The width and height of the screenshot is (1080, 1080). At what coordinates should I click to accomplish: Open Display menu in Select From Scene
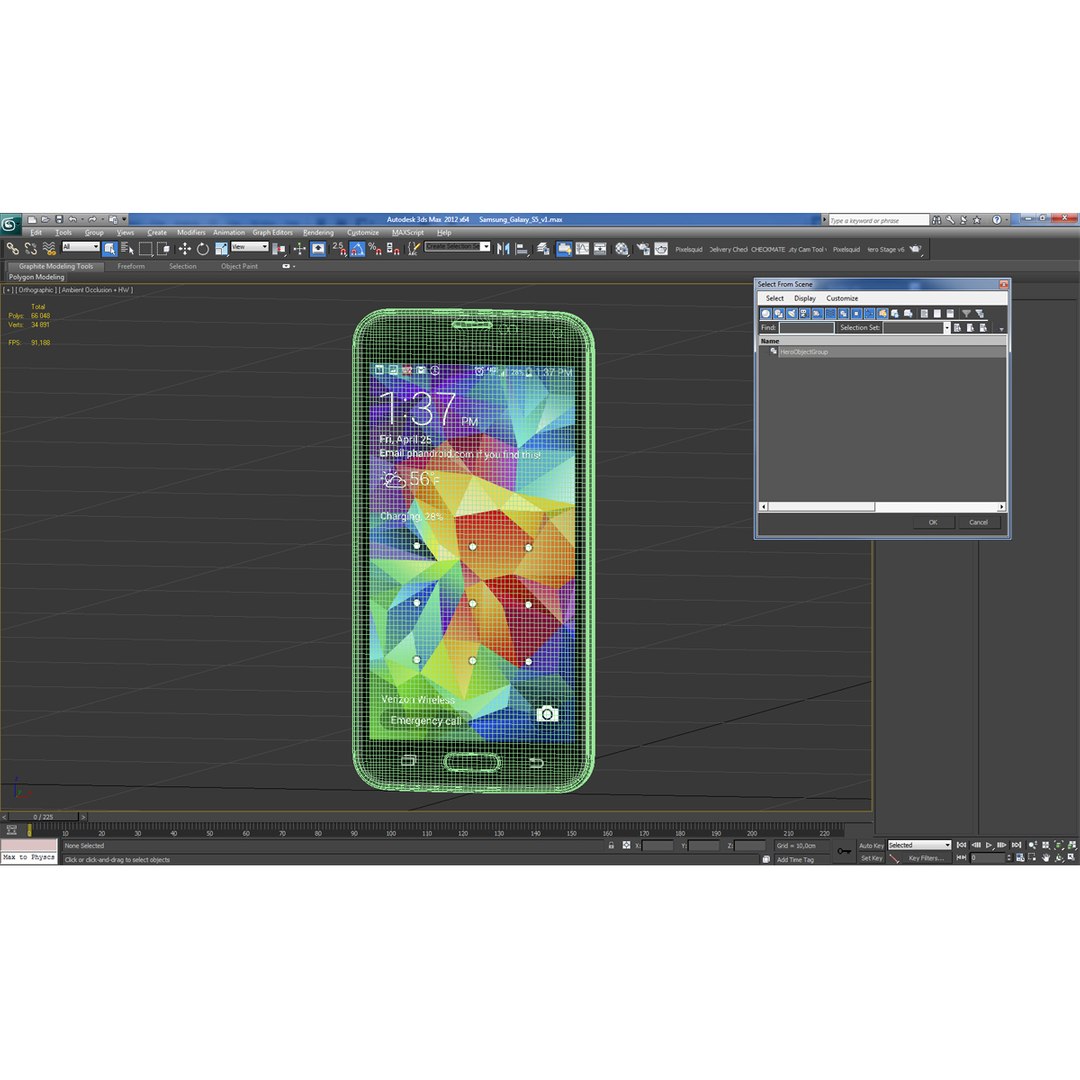pos(804,298)
